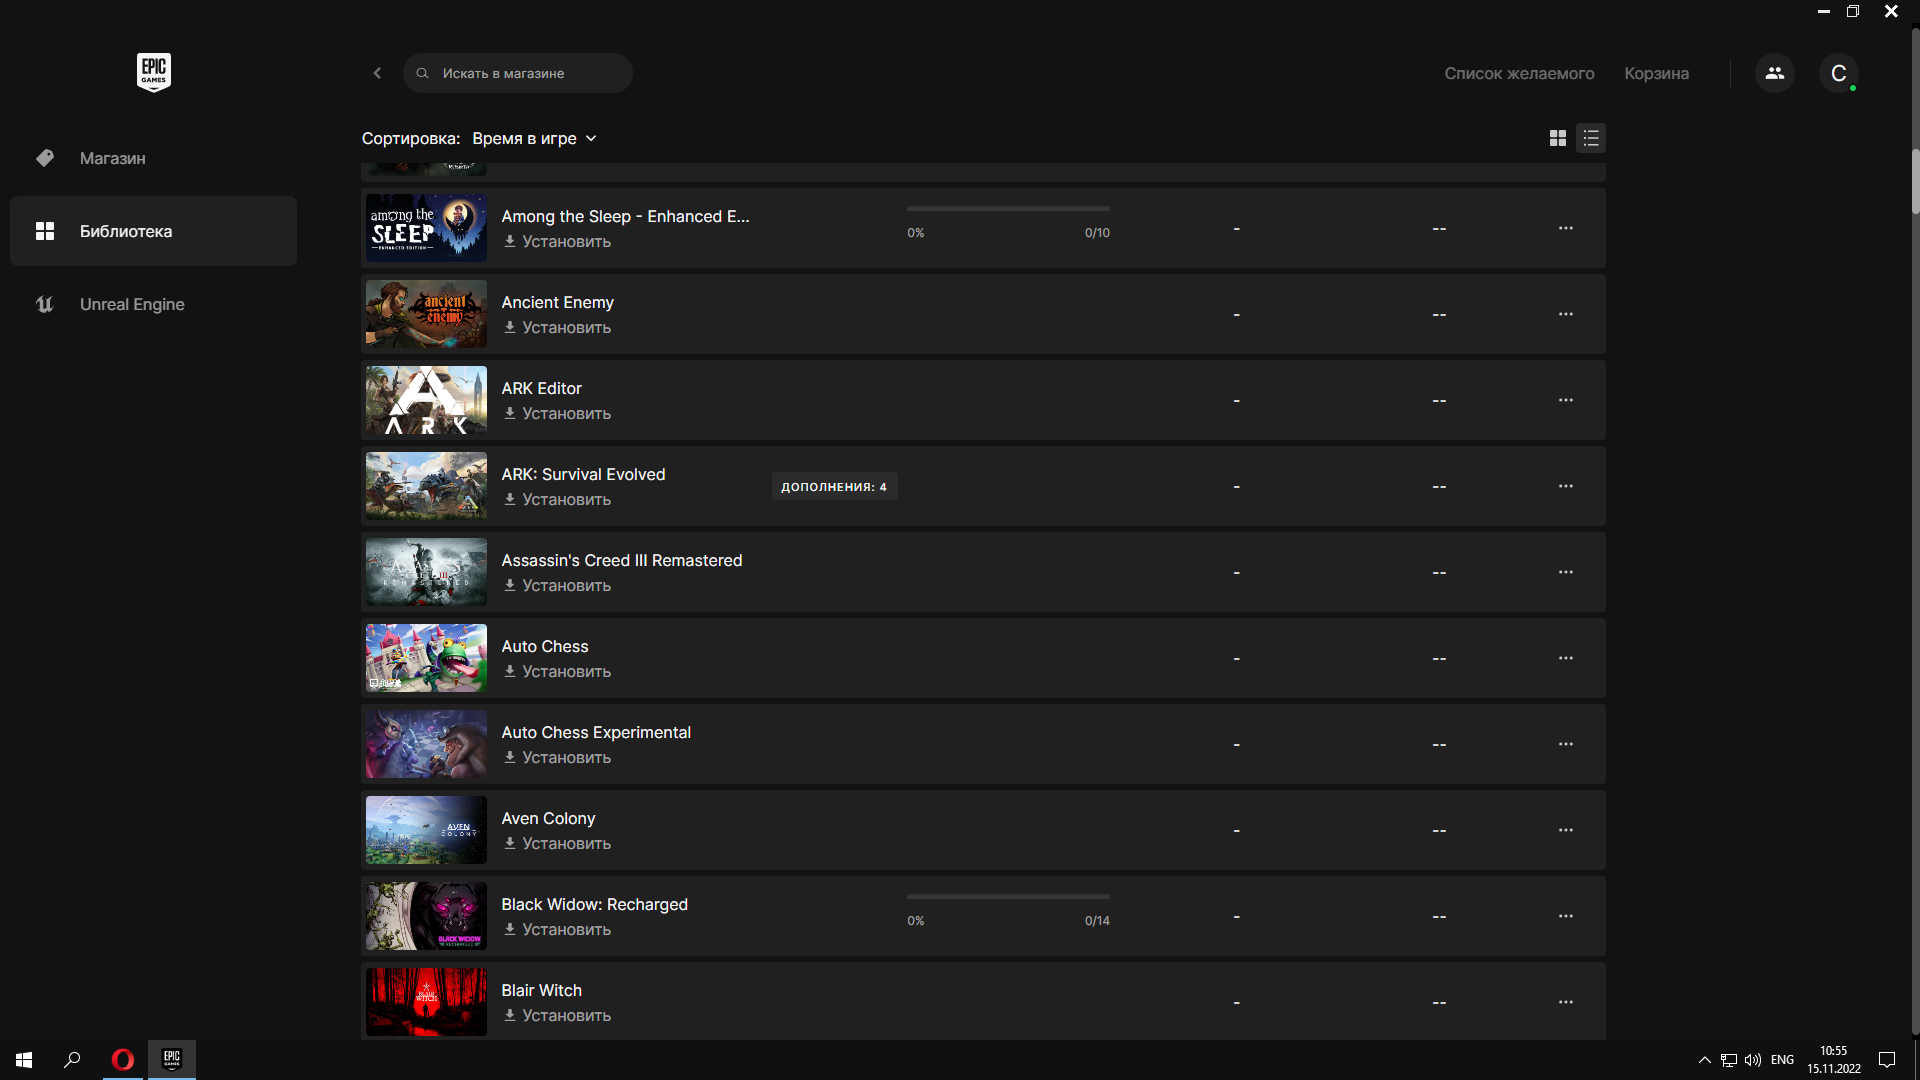Open Assassin's Creed III Remastered thumbnail
1920x1080 pixels.
(426, 572)
